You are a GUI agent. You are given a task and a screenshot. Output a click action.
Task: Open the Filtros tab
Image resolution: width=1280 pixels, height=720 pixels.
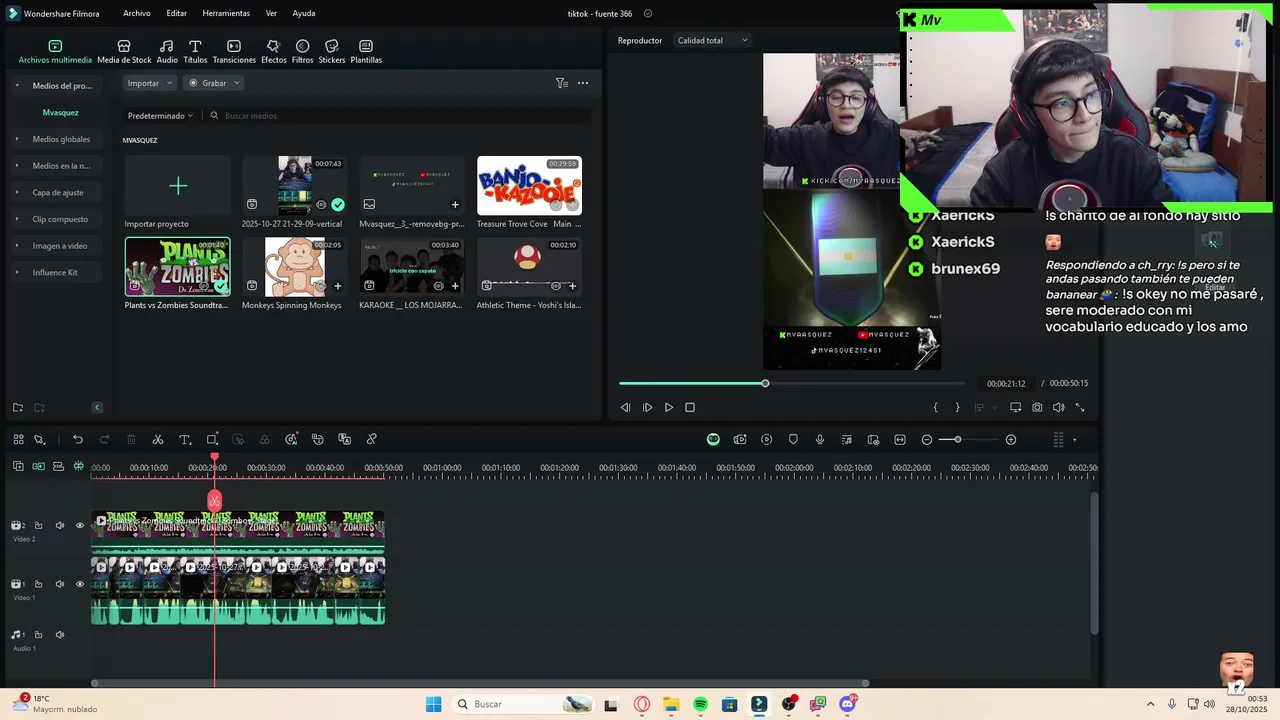coord(302,52)
